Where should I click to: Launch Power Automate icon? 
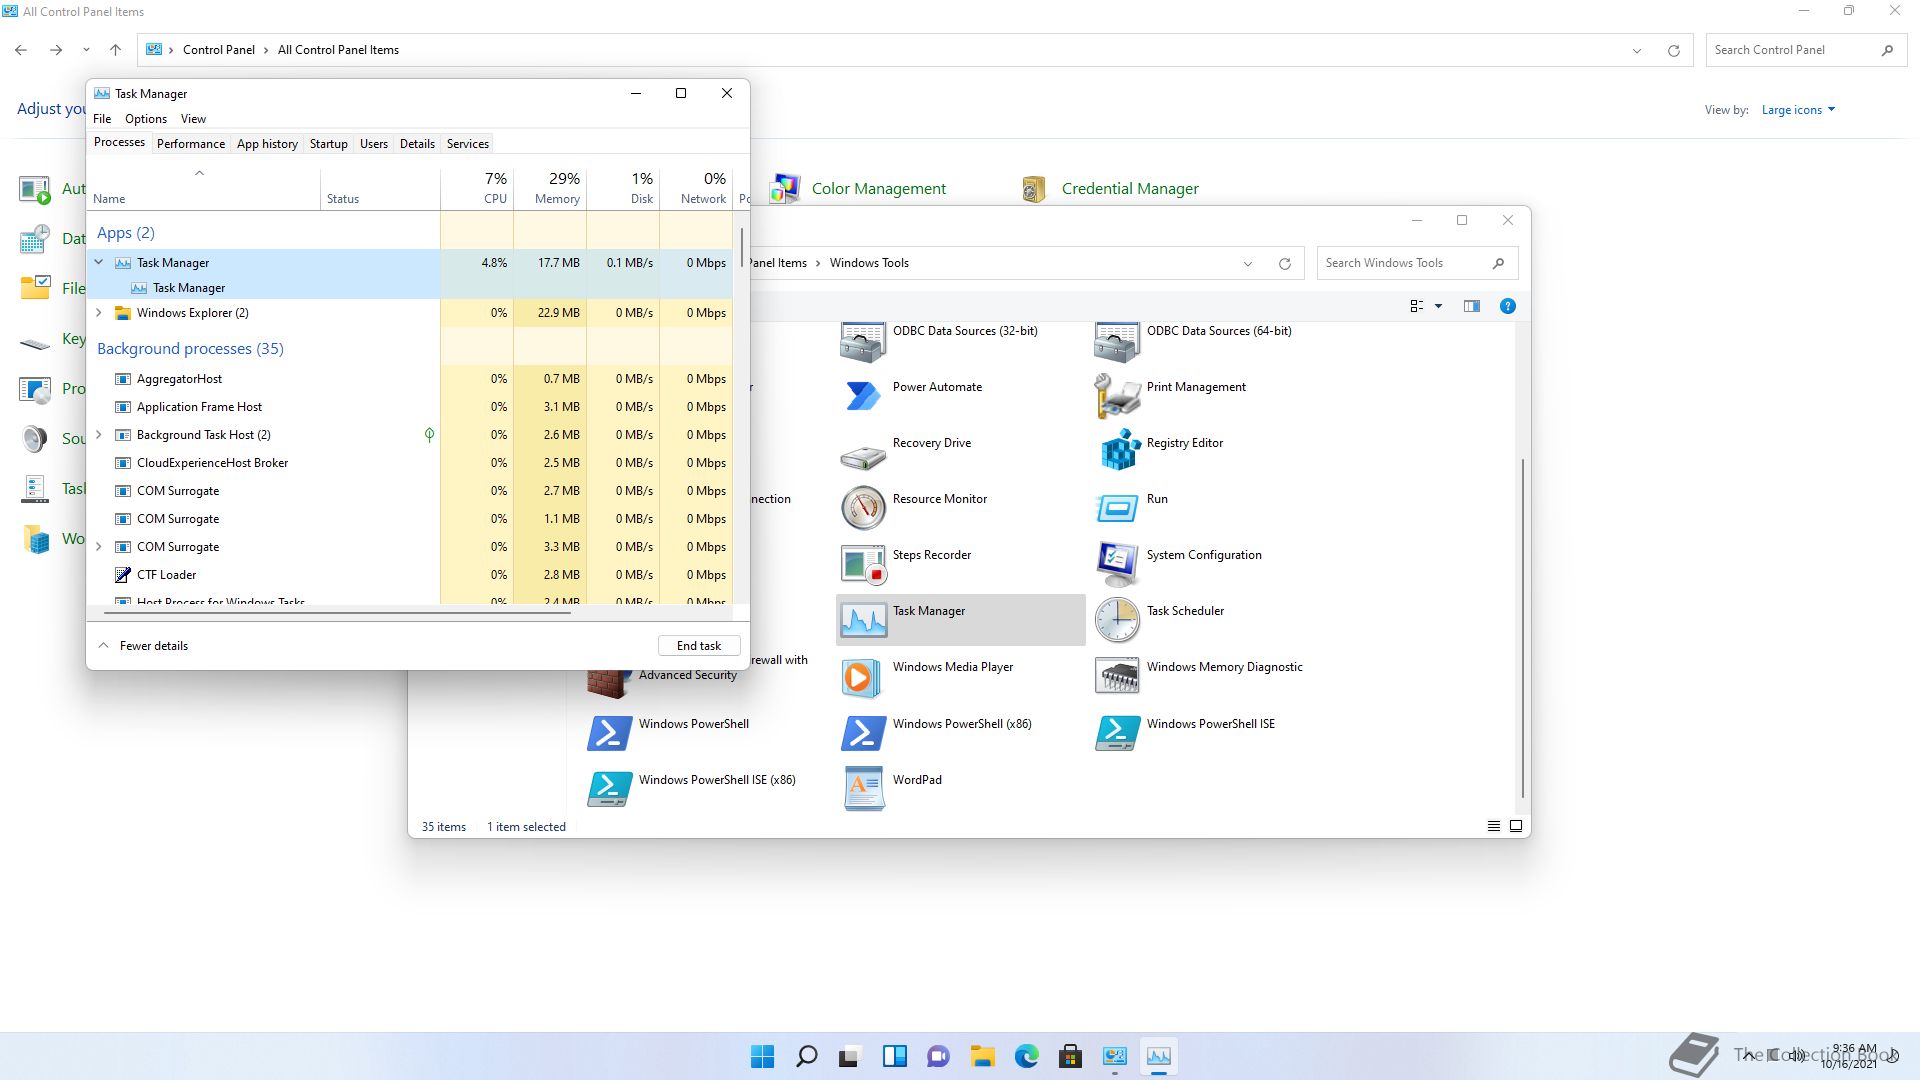click(862, 395)
